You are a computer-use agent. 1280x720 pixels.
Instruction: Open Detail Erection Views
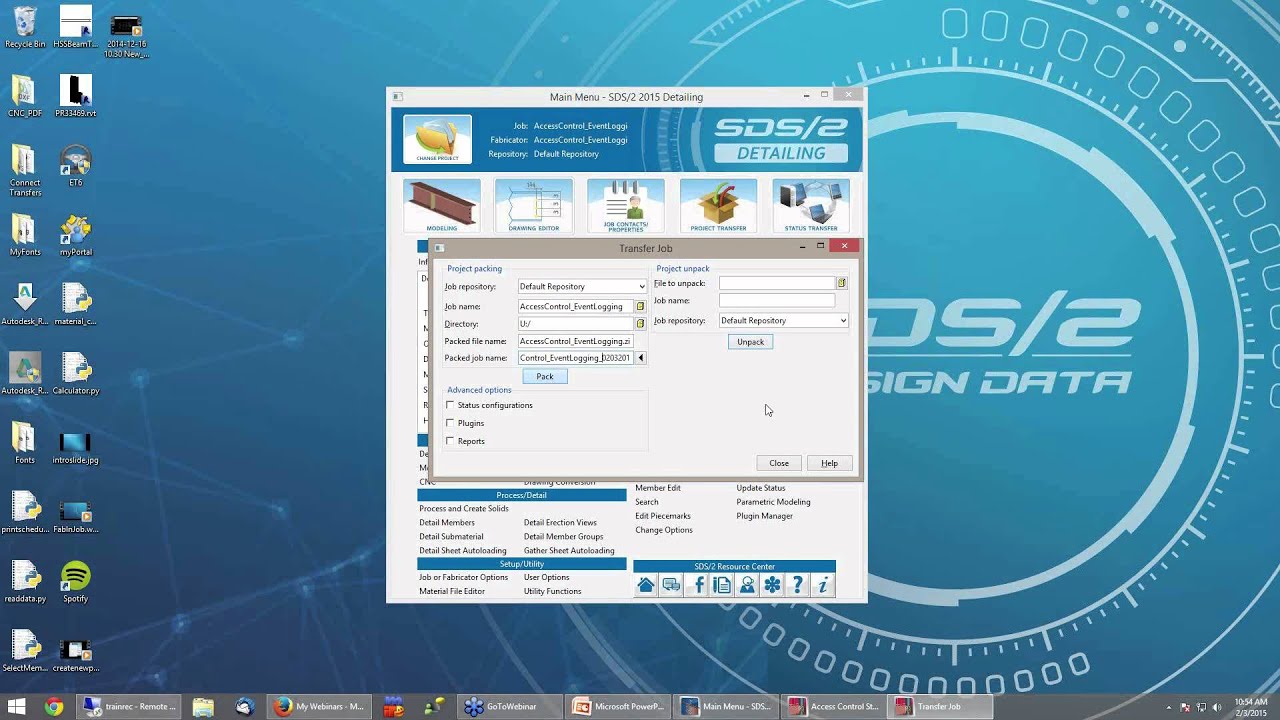pyautogui.click(x=560, y=523)
